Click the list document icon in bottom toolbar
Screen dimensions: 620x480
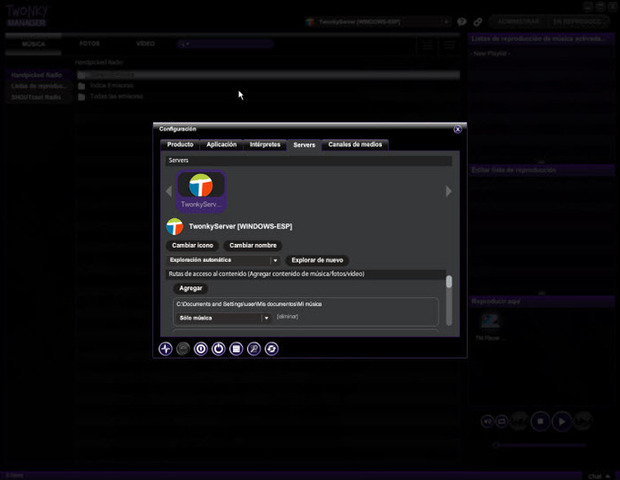(x=236, y=349)
